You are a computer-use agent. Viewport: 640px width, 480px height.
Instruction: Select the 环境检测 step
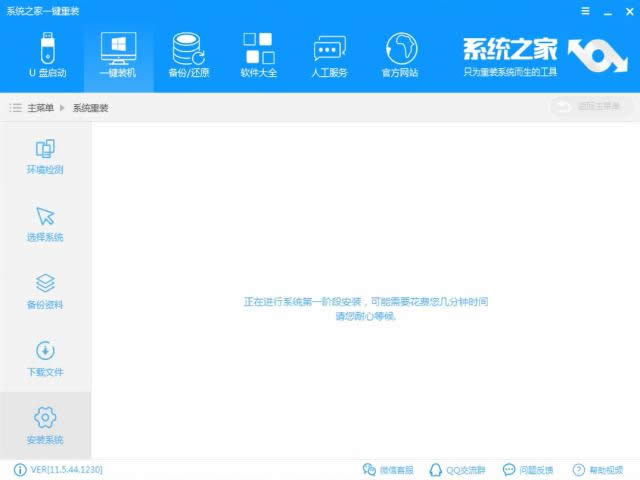[x=45, y=157]
